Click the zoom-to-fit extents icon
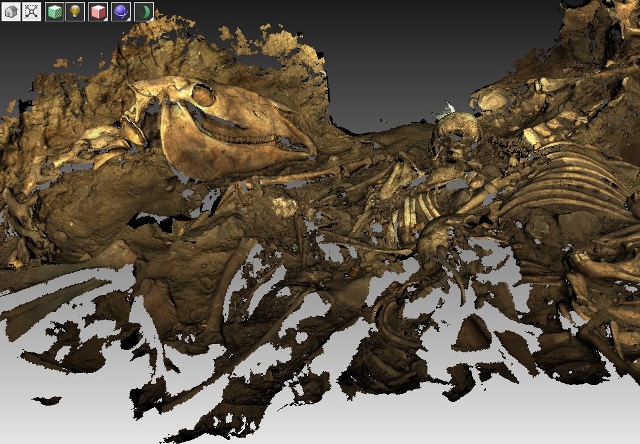This screenshot has width=640, height=444. (32, 12)
